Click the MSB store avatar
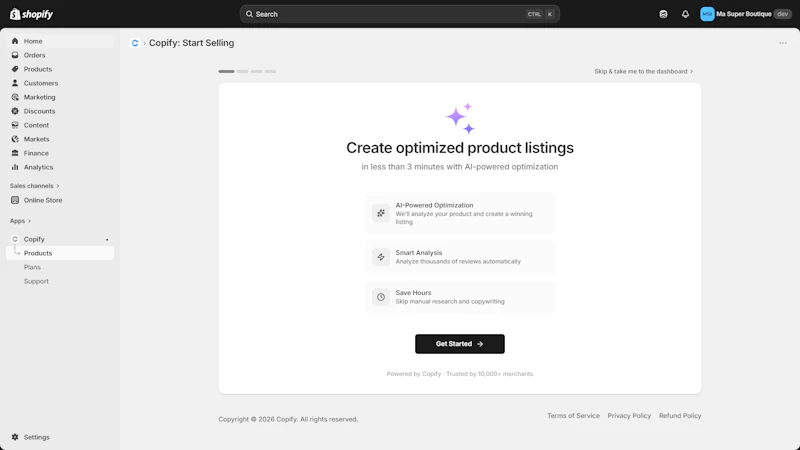Viewport: 800px width, 450px height. coord(707,14)
